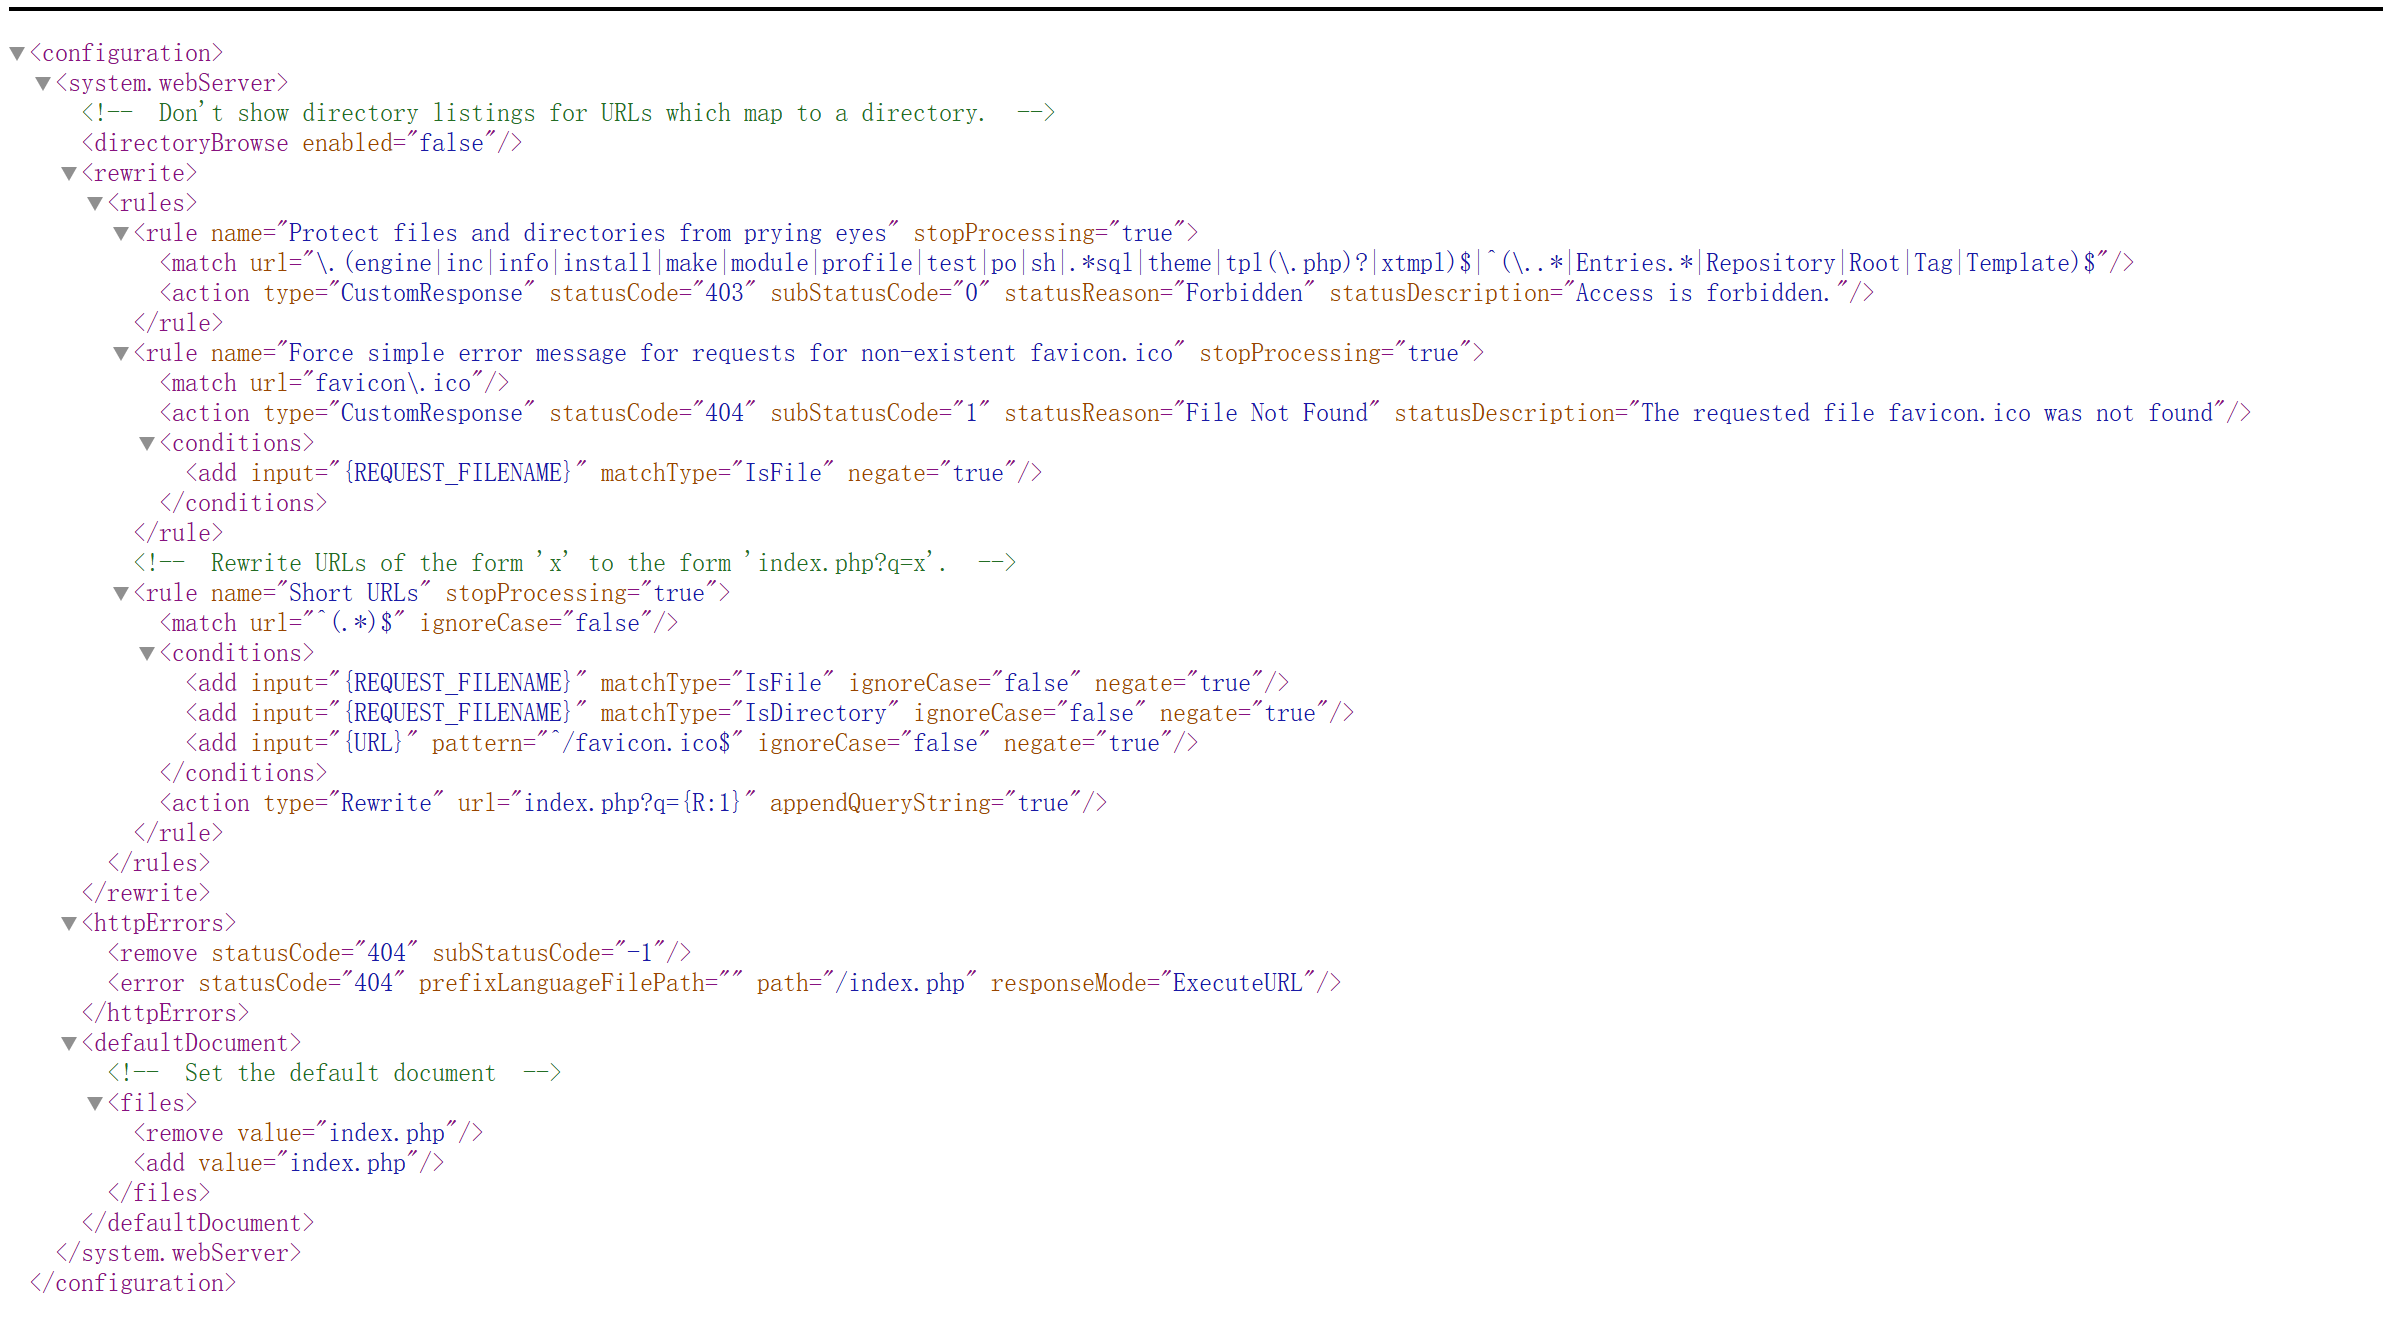This screenshot has height=1319, width=2383.
Task: Collapse the 'Force simple error message' rule
Action: pyautogui.click(x=121, y=353)
